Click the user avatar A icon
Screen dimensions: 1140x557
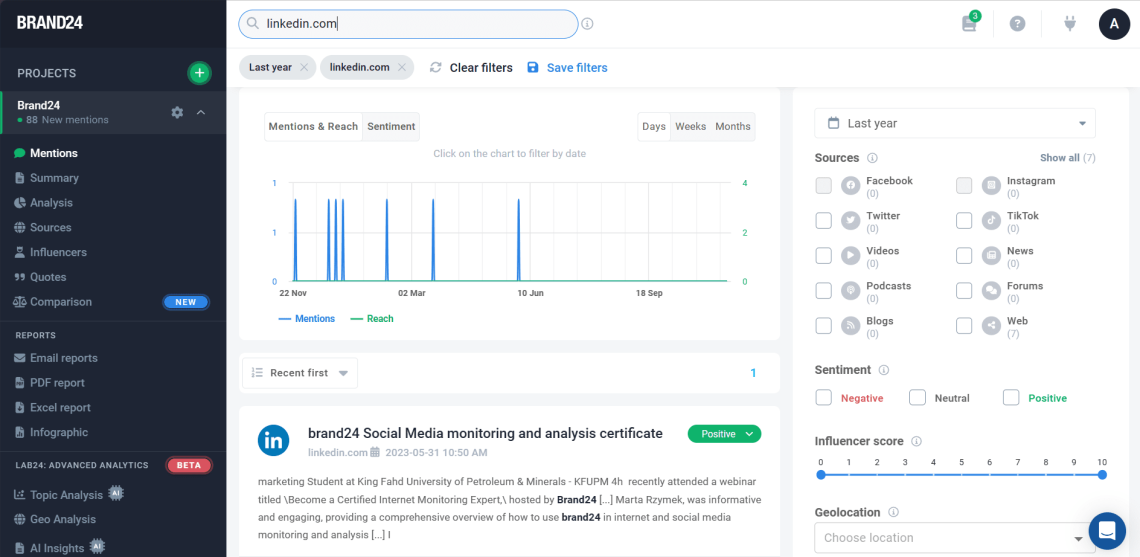tap(1114, 23)
